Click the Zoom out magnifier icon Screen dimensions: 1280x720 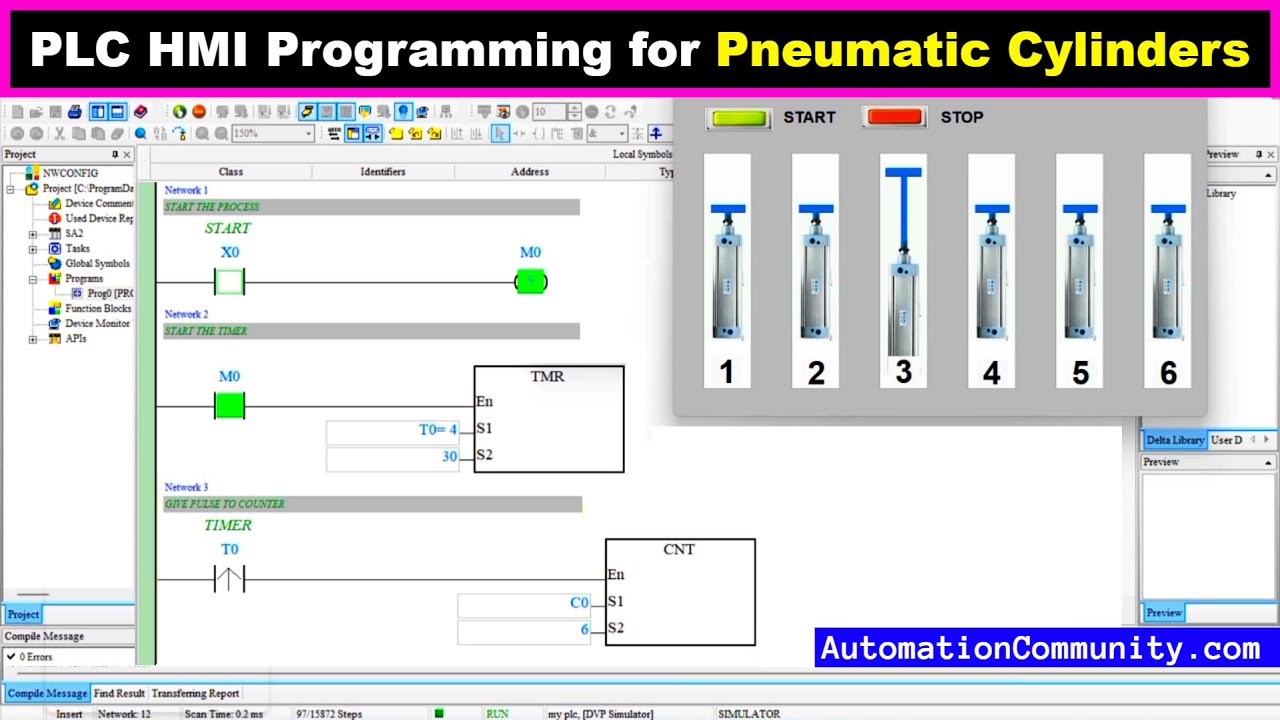pos(221,133)
